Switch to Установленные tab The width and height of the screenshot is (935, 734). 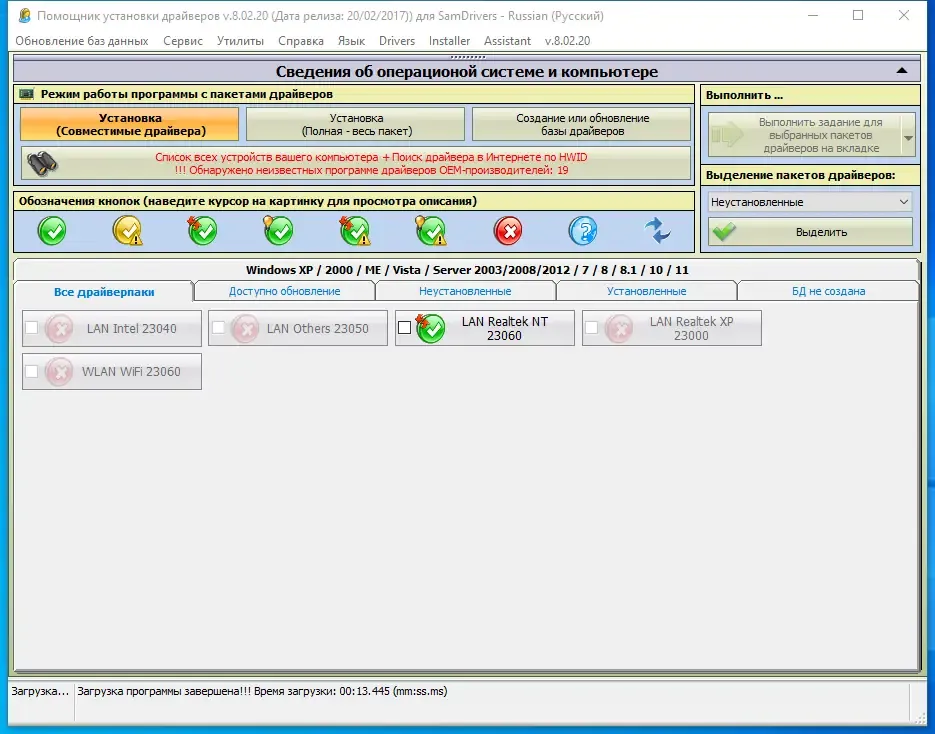click(646, 292)
